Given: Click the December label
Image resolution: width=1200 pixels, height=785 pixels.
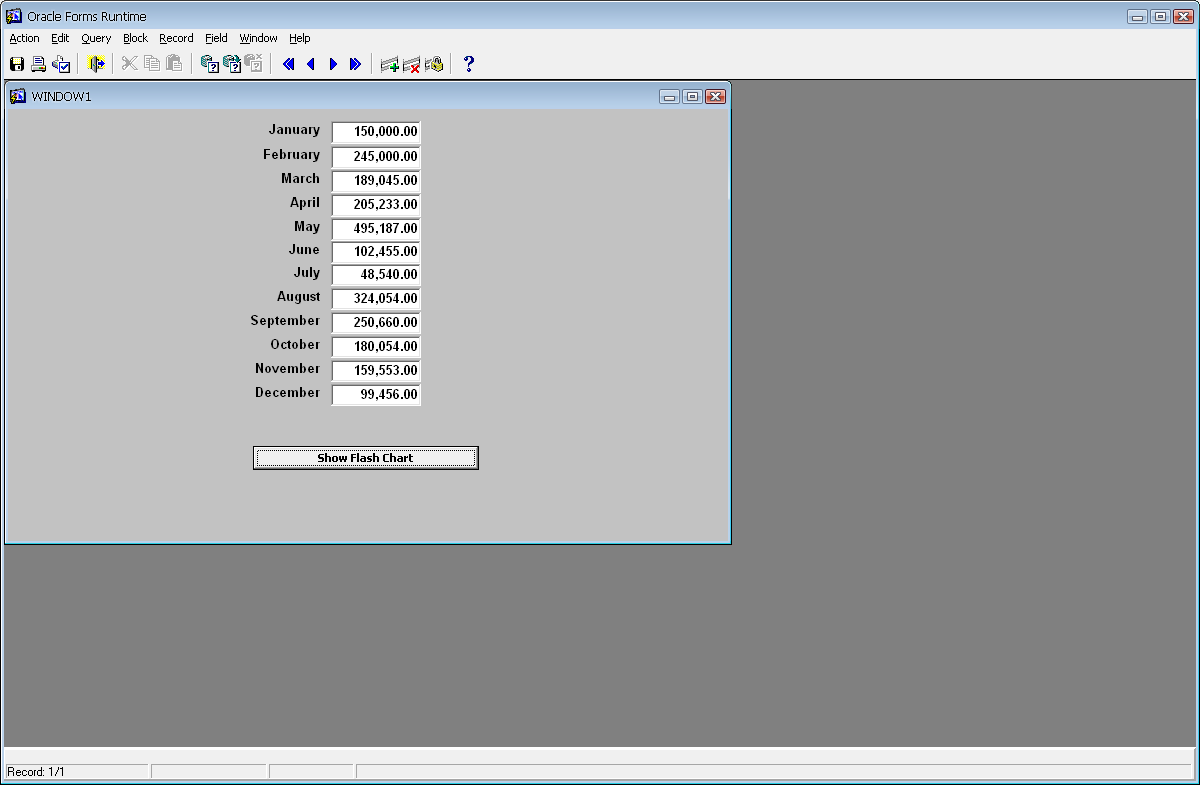Looking at the screenshot, I should click(287, 393).
